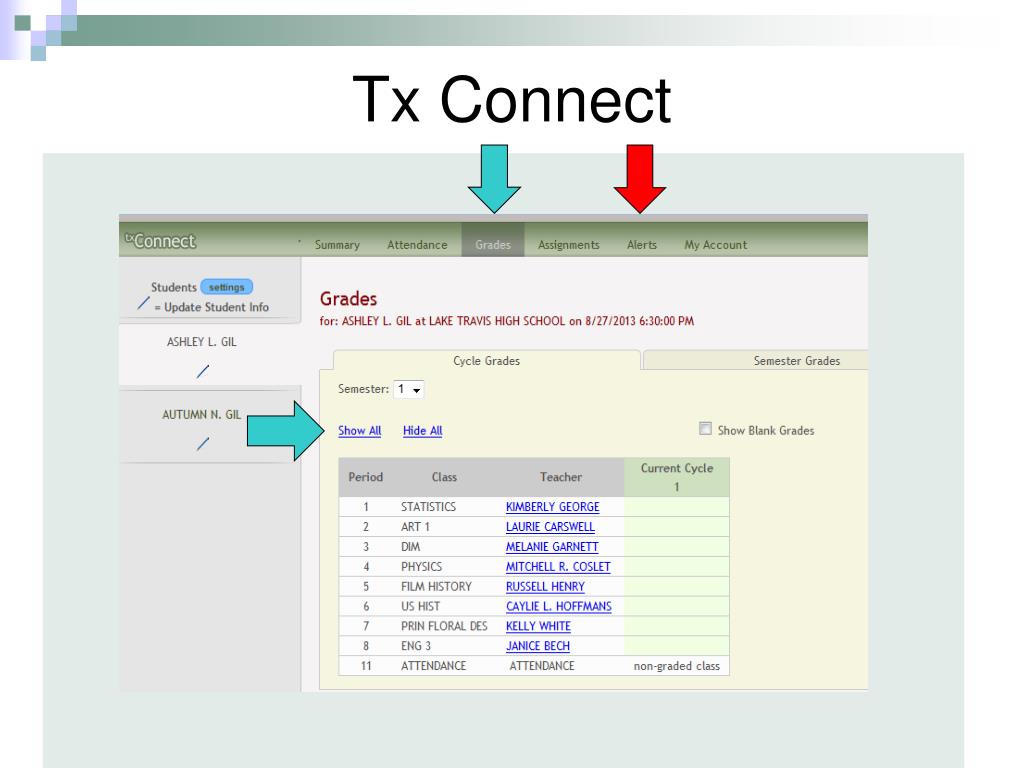This screenshot has height=768, width=1024.
Task: Click the non-graded class cell
Action: (x=677, y=666)
